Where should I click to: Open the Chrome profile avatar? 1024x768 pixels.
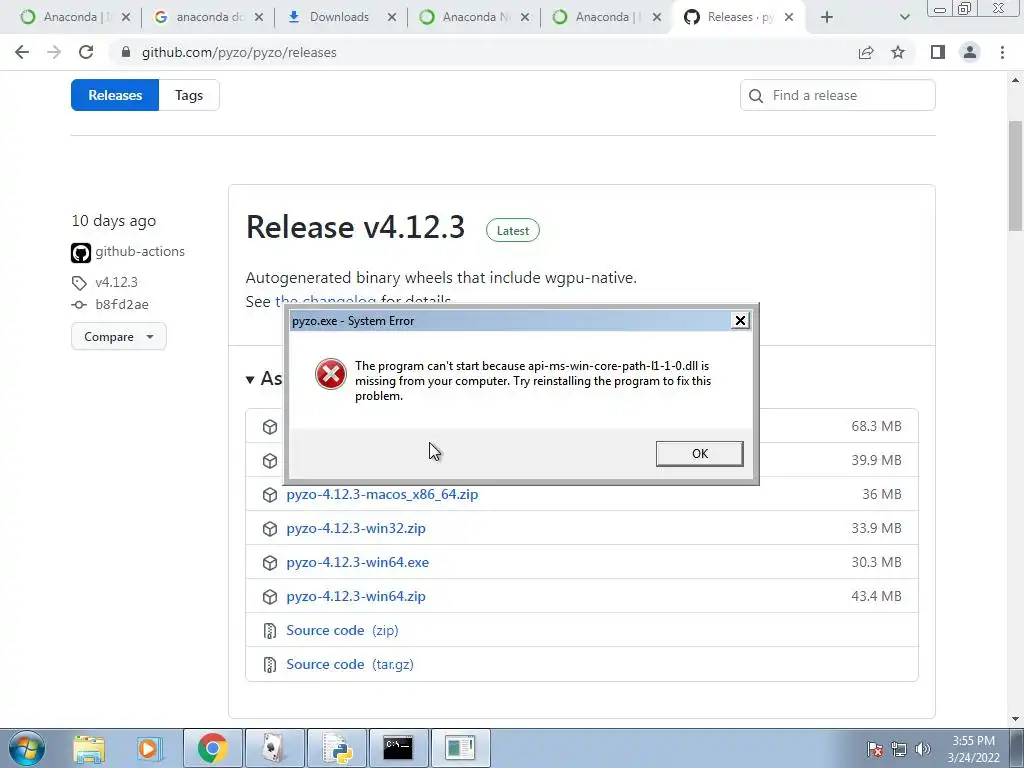tap(970, 52)
